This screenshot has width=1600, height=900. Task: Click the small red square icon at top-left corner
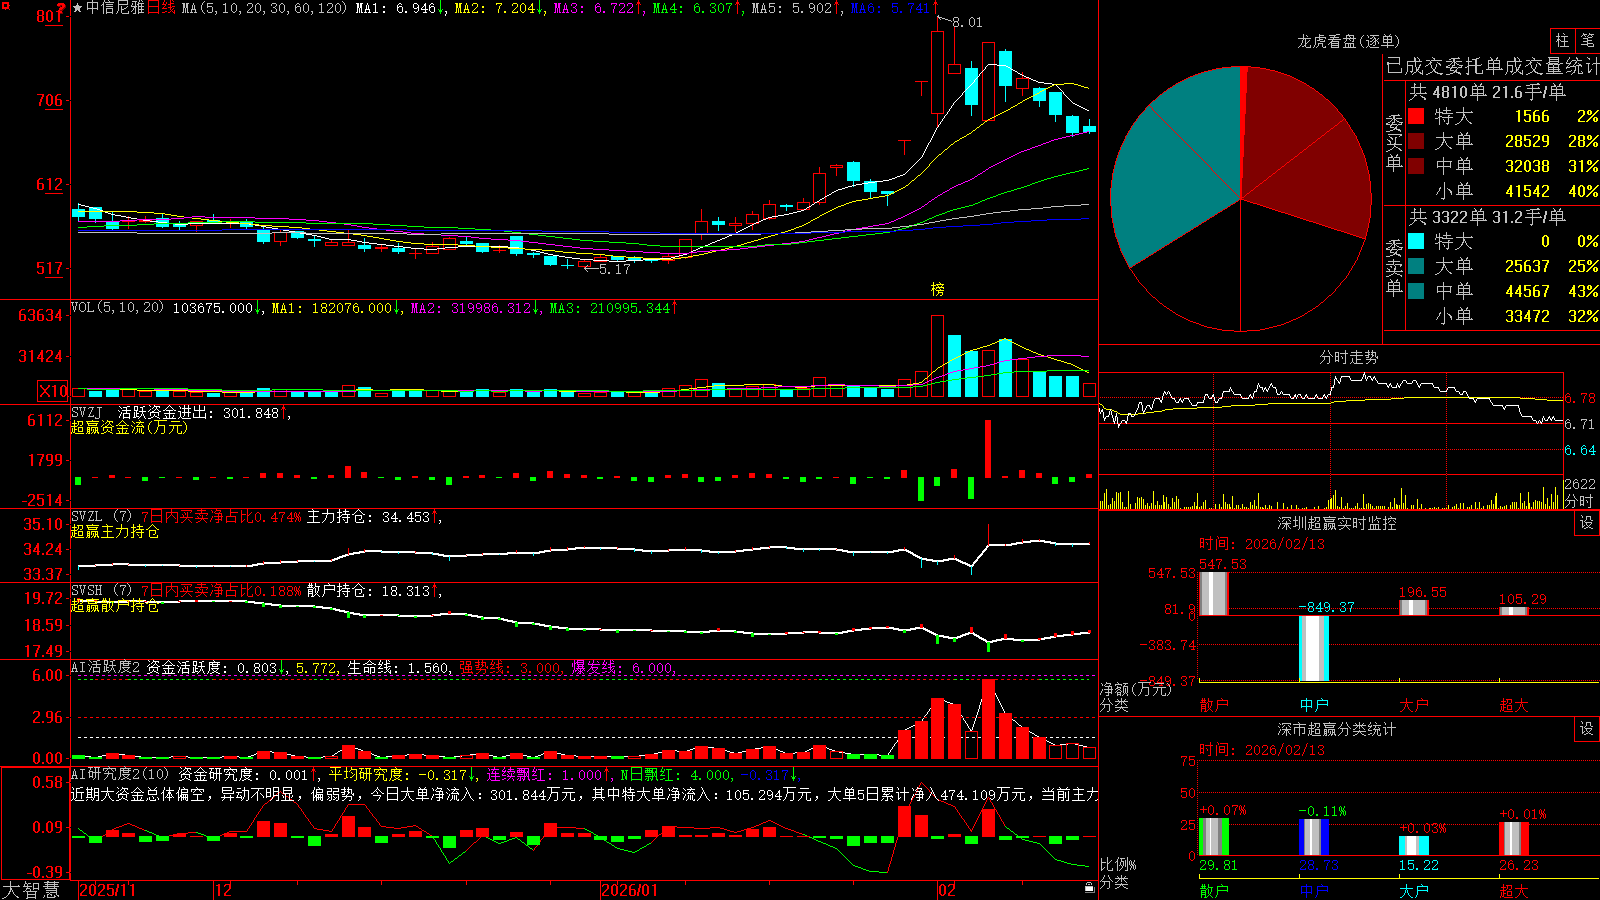pos(5,6)
